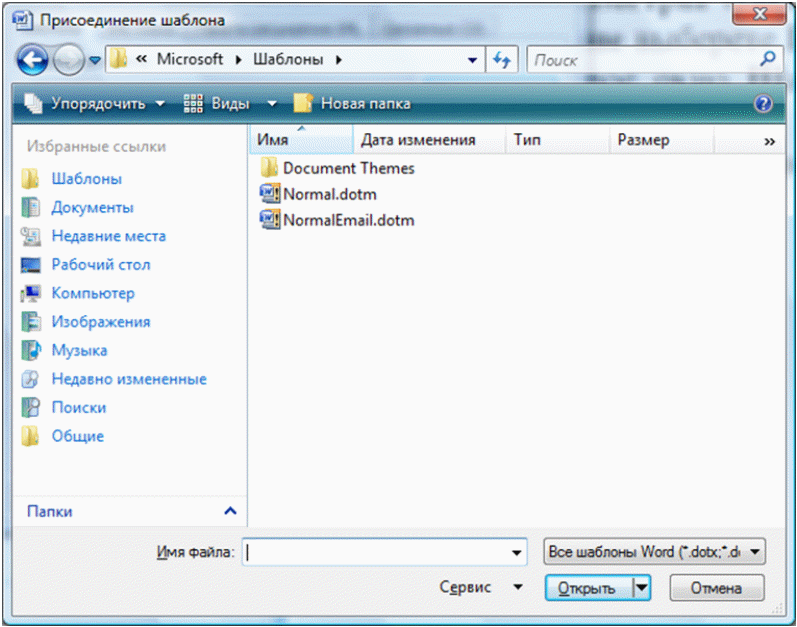Open the Компьютер link
Image resolution: width=797 pixels, height=627 pixels.
tap(93, 293)
